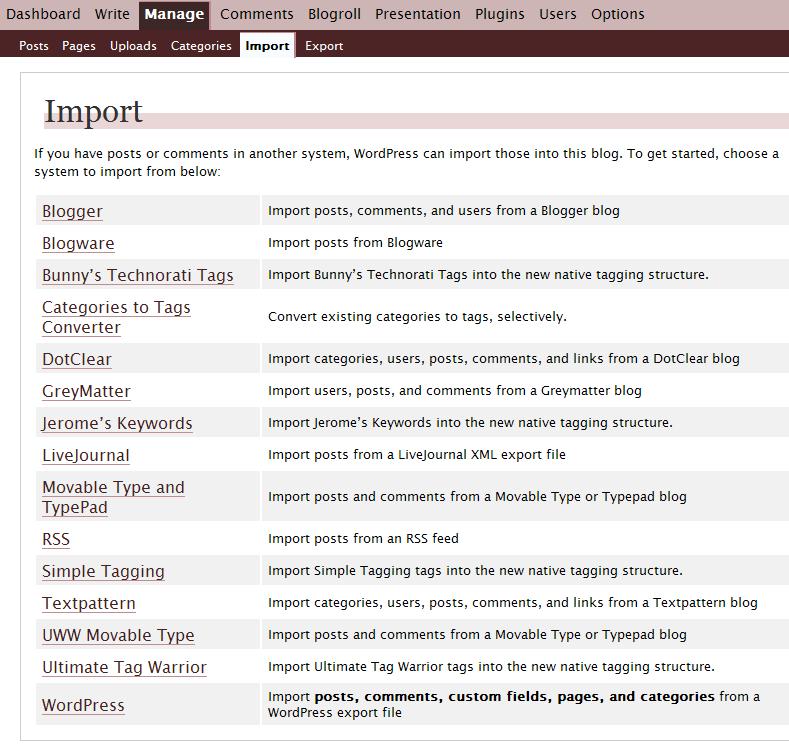The height and width of the screenshot is (750, 789).
Task: Open the Plugins menu
Action: point(500,14)
